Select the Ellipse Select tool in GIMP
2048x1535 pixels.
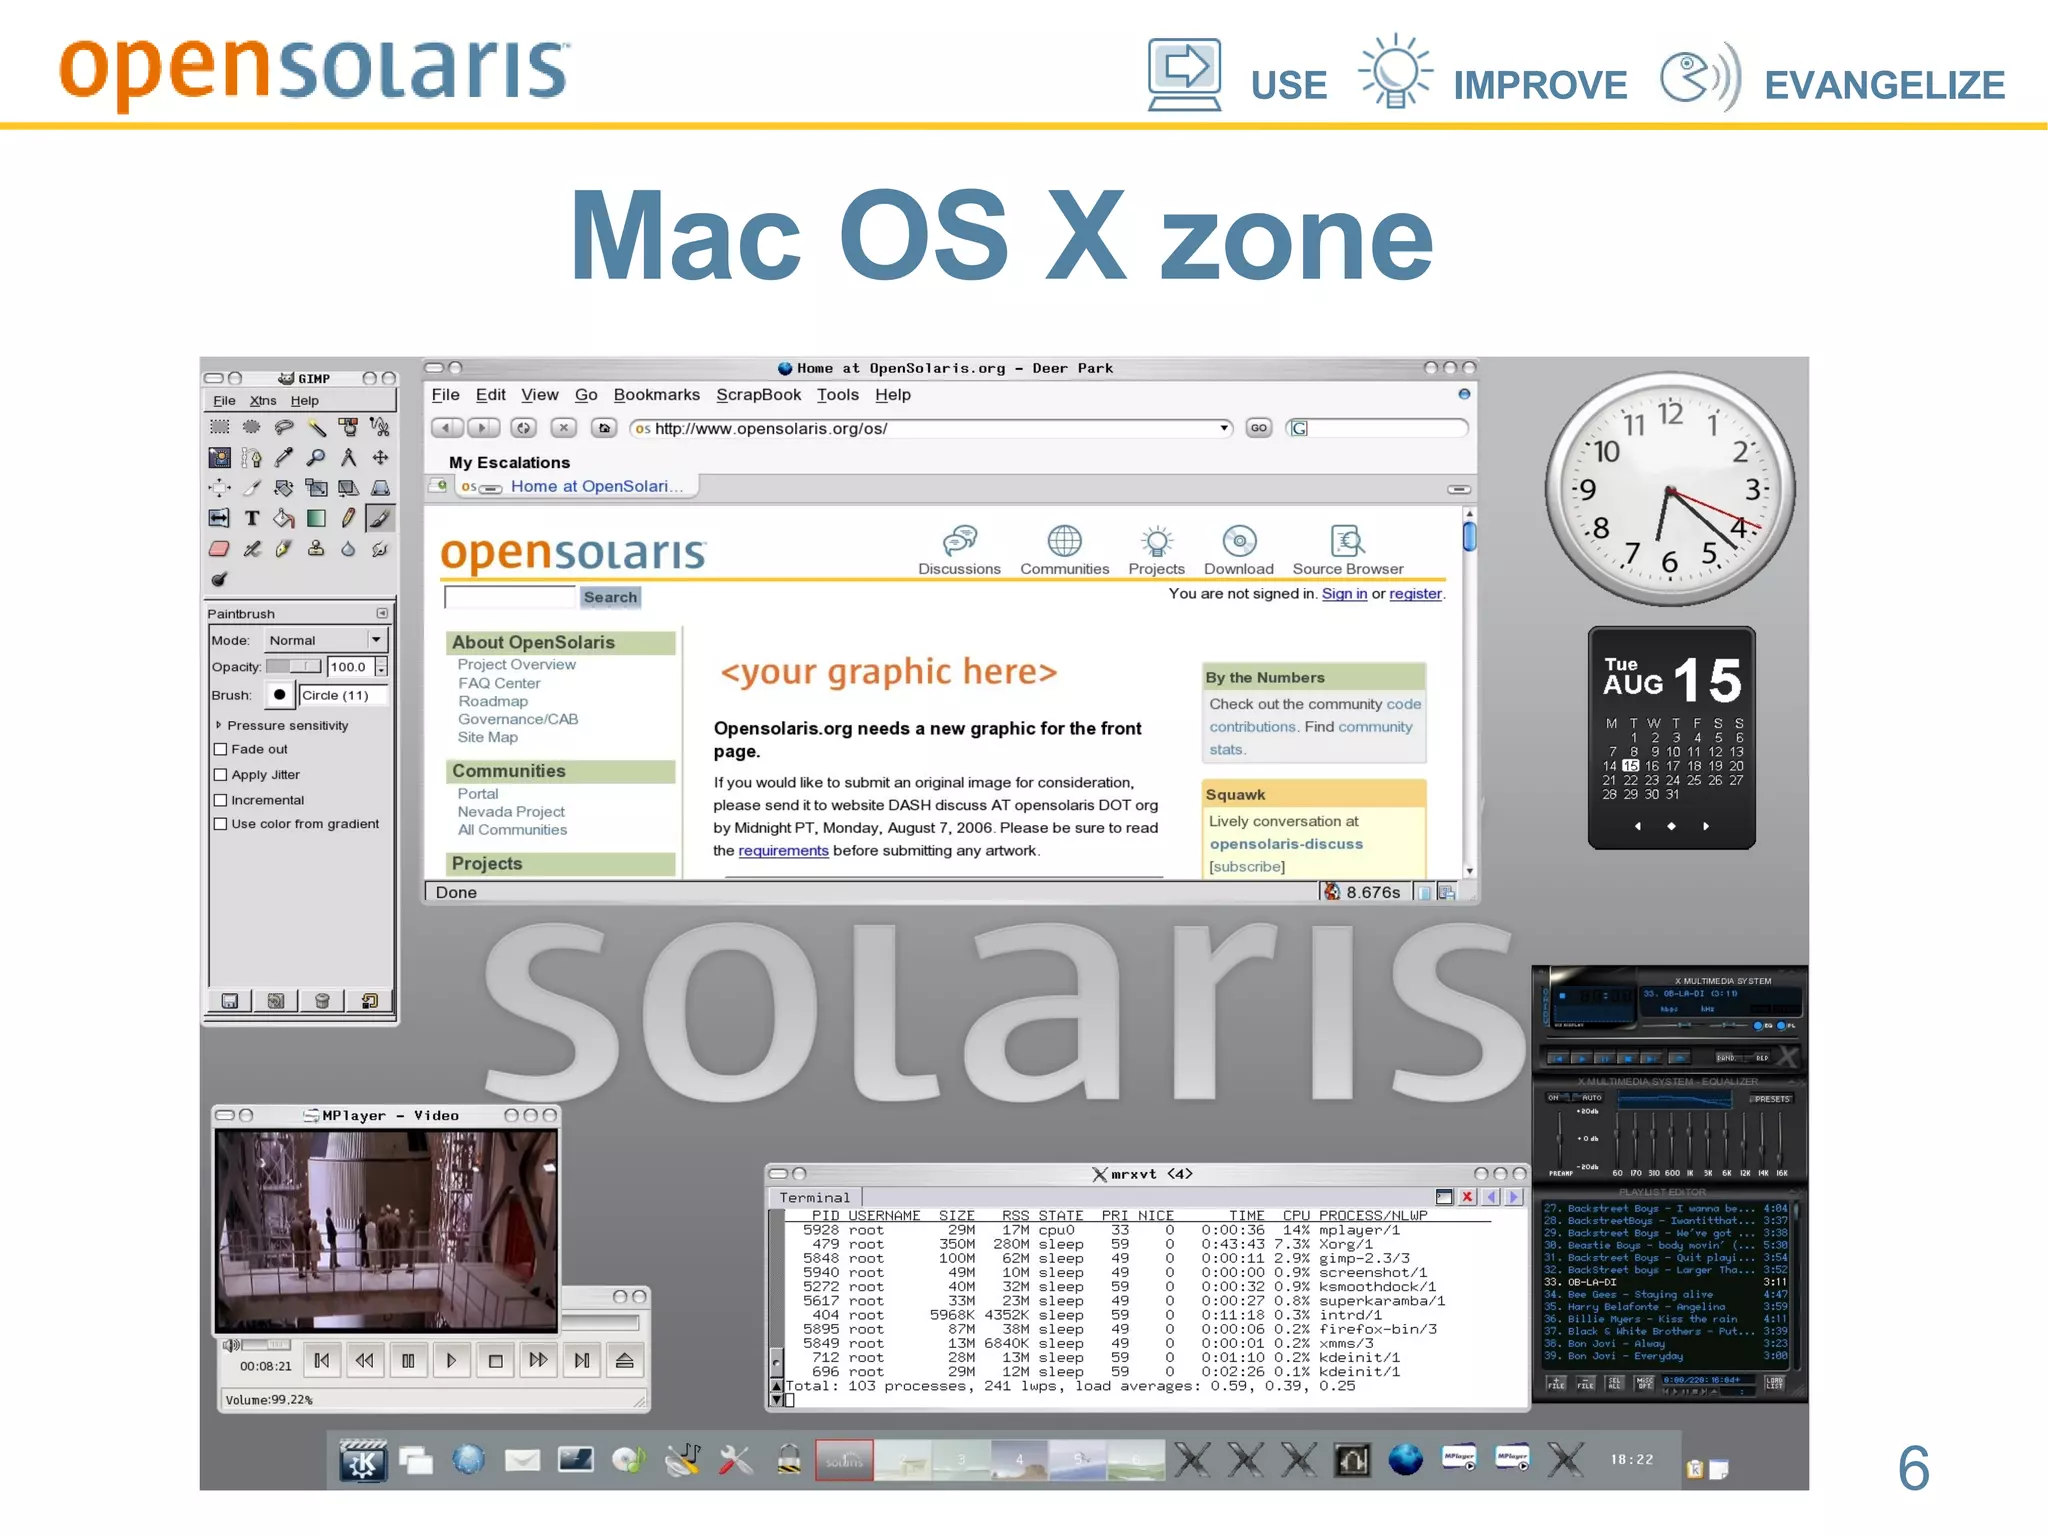(251, 427)
